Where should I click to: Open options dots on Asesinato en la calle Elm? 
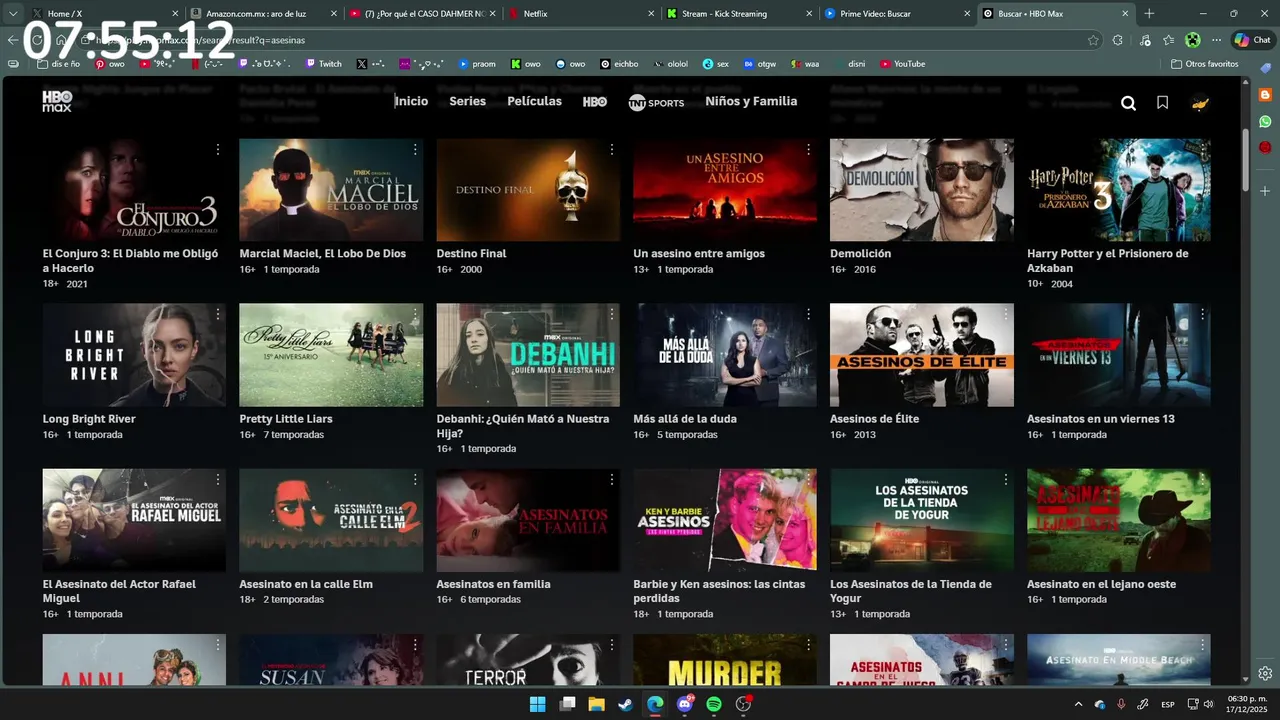(415, 479)
